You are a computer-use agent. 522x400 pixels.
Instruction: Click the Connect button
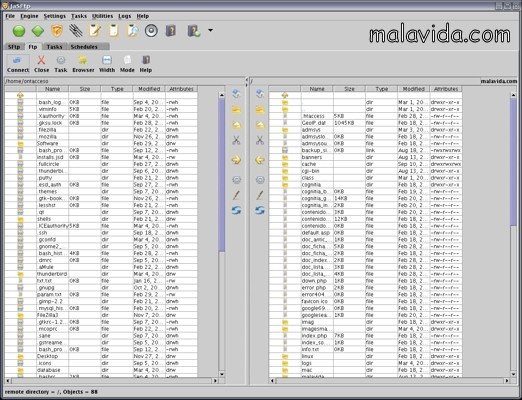point(18,64)
